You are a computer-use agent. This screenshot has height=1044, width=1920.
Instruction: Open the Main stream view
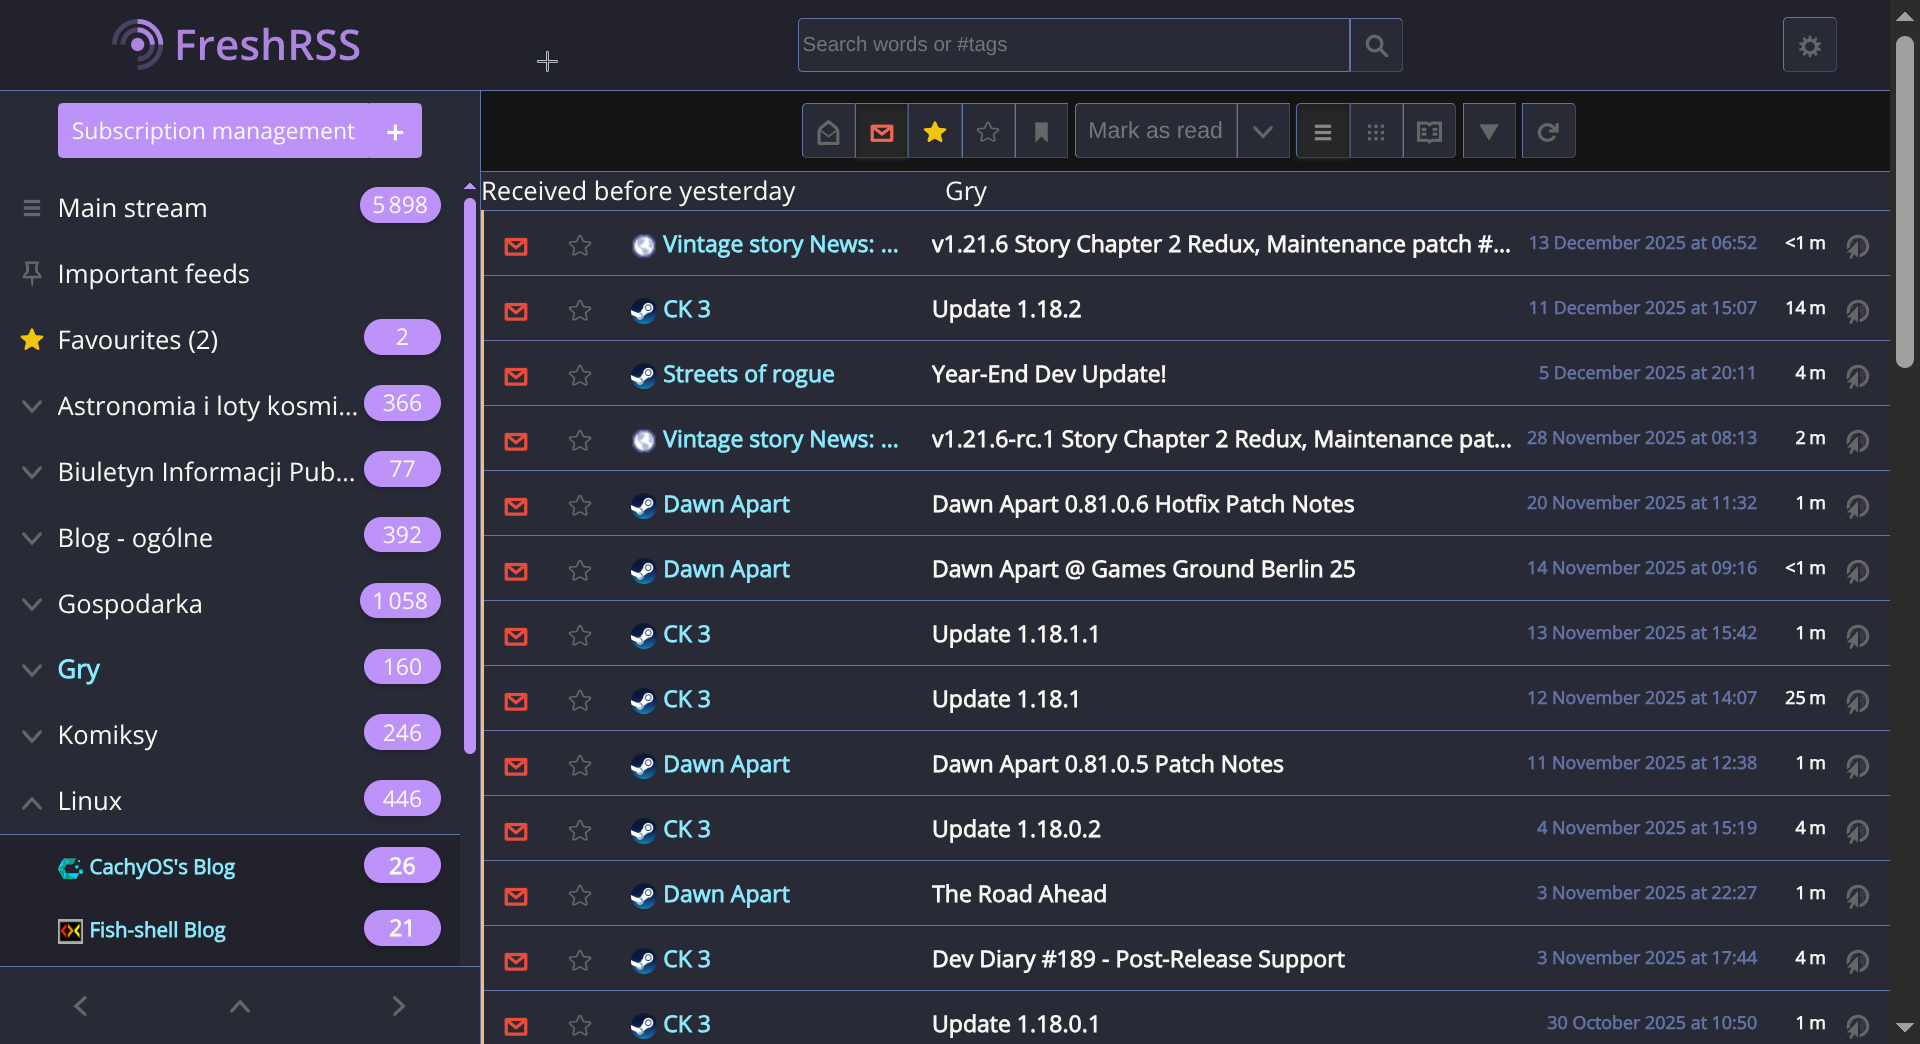click(x=132, y=208)
